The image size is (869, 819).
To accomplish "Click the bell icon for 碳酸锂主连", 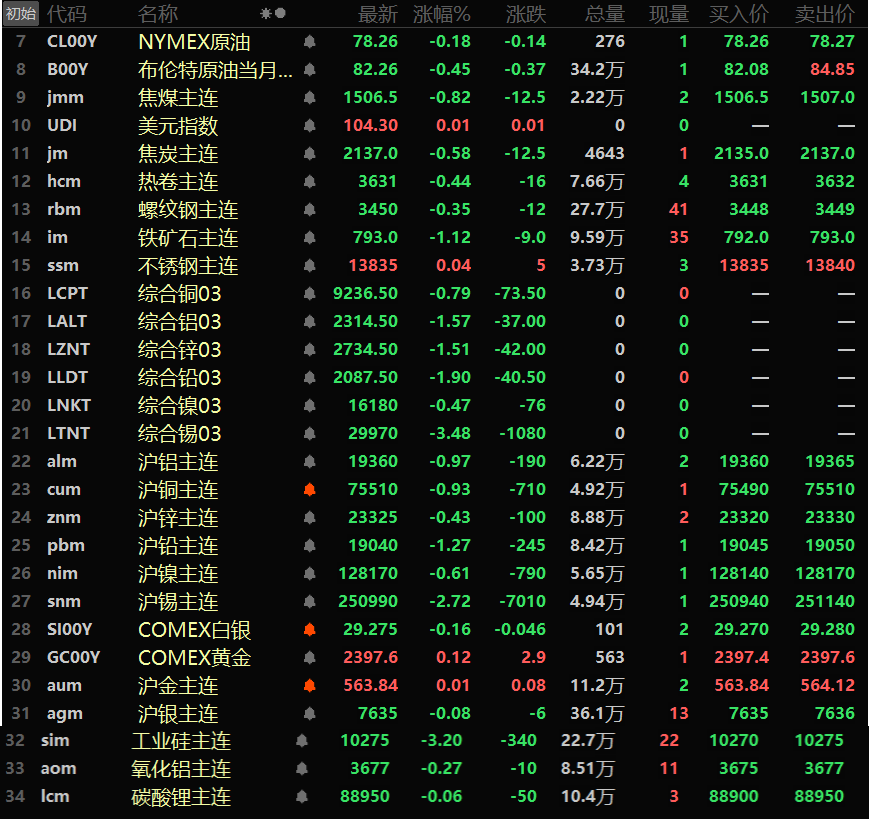I will (302, 797).
